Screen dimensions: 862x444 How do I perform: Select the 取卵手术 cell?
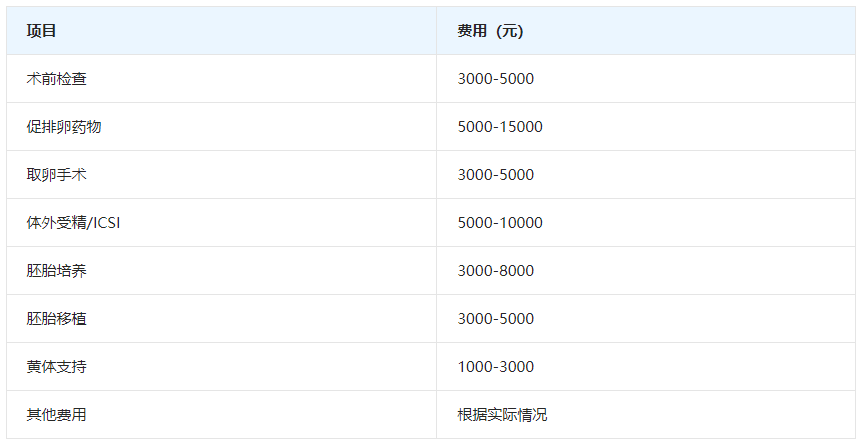tap(56, 175)
